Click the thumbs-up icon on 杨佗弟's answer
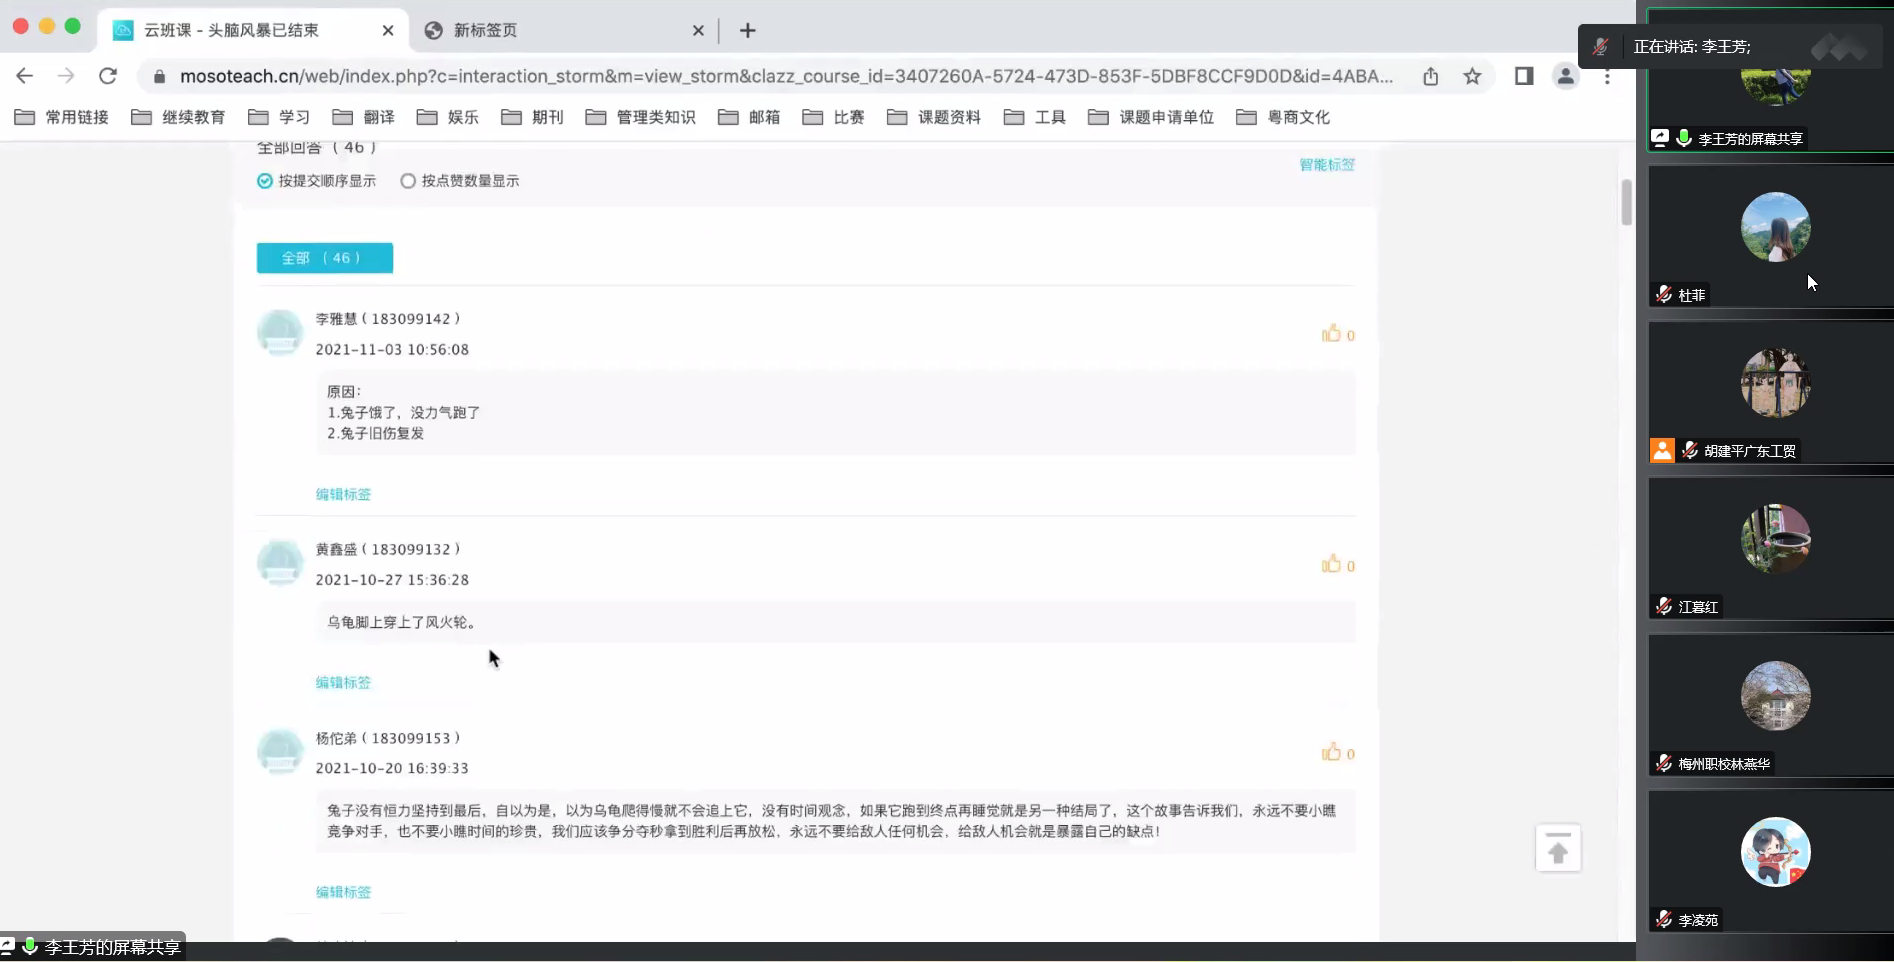This screenshot has height=962, width=1894. [x=1331, y=753]
